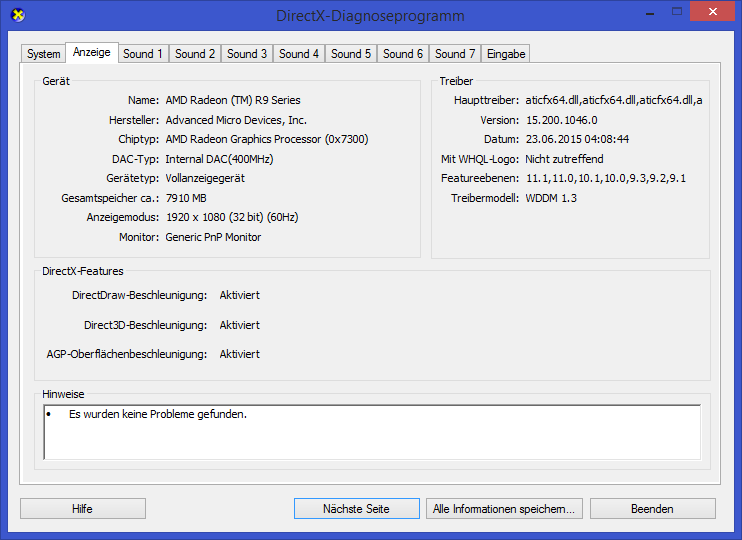This screenshot has width=742, height=540.
Task: Switch to the Sound 3 tab
Action: (x=247, y=54)
